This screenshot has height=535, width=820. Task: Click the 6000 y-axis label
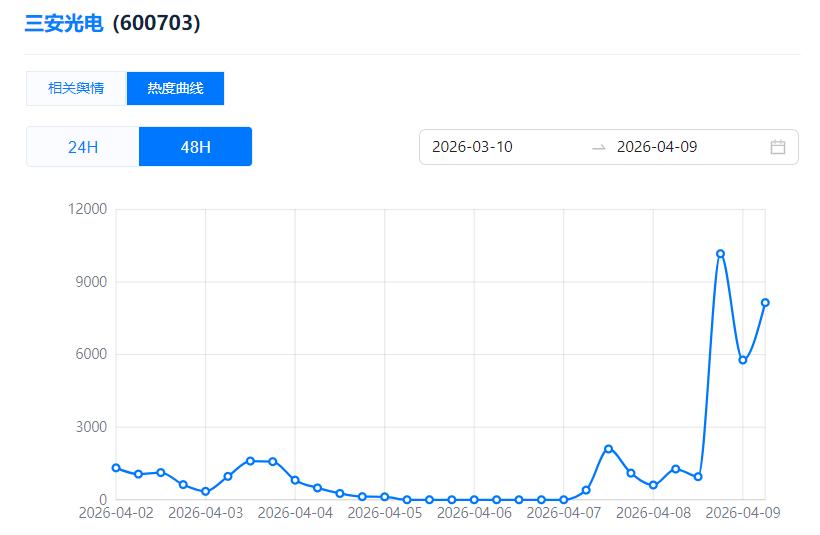click(x=91, y=354)
